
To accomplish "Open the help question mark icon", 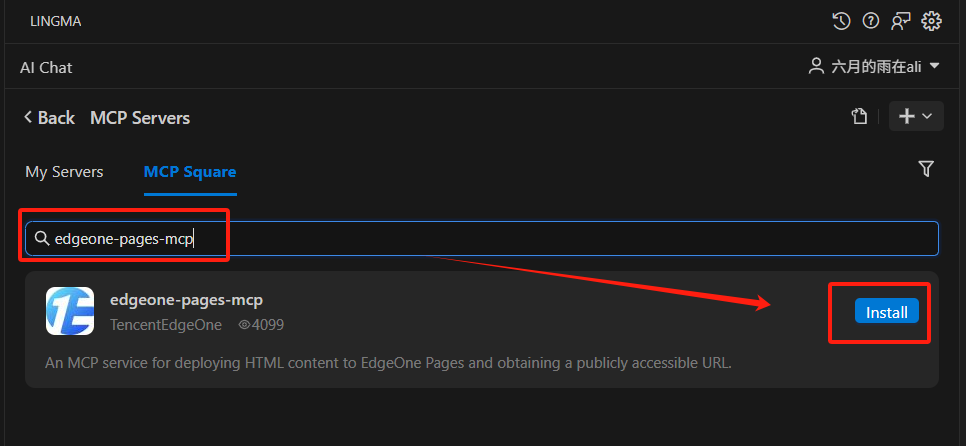I will coord(871,22).
